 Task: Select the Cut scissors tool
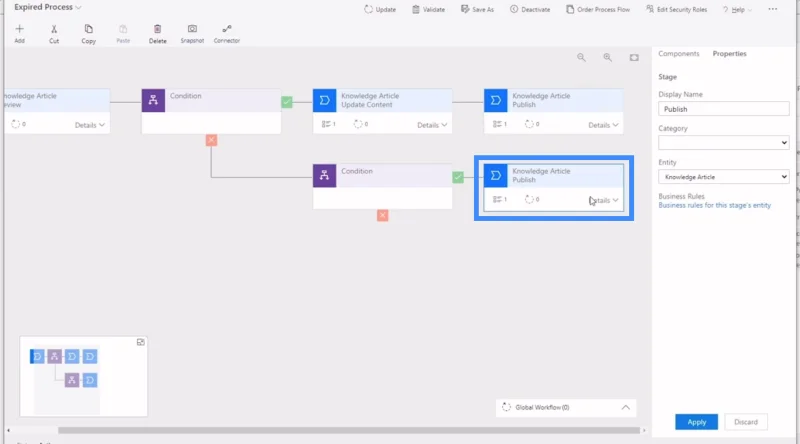pyautogui.click(x=54, y=34)
